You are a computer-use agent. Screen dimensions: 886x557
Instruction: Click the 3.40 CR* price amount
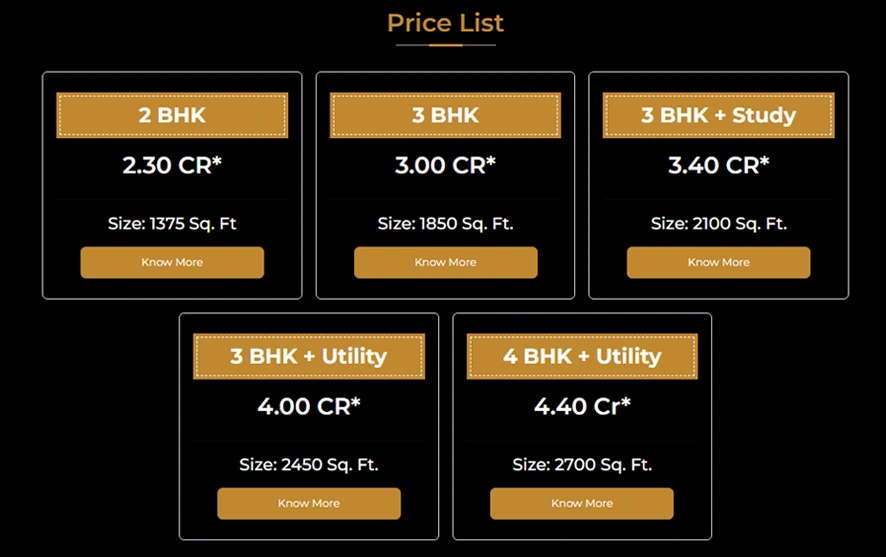pyautogui.click(x=718, y=166)
